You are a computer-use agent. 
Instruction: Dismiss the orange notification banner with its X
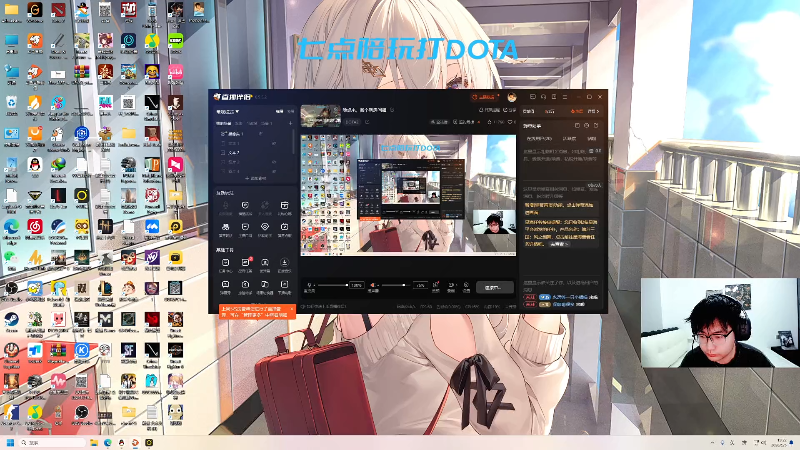(292, 309)
